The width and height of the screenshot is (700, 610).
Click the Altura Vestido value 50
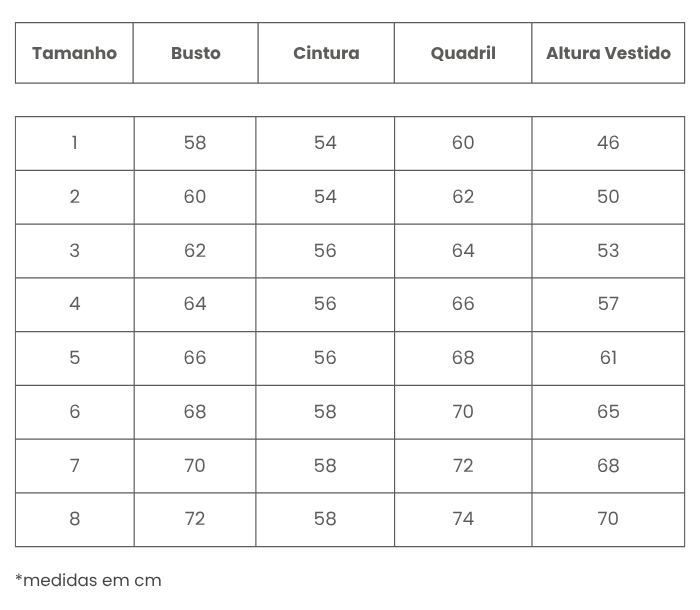pyautogui.click(x=608, y=197)
